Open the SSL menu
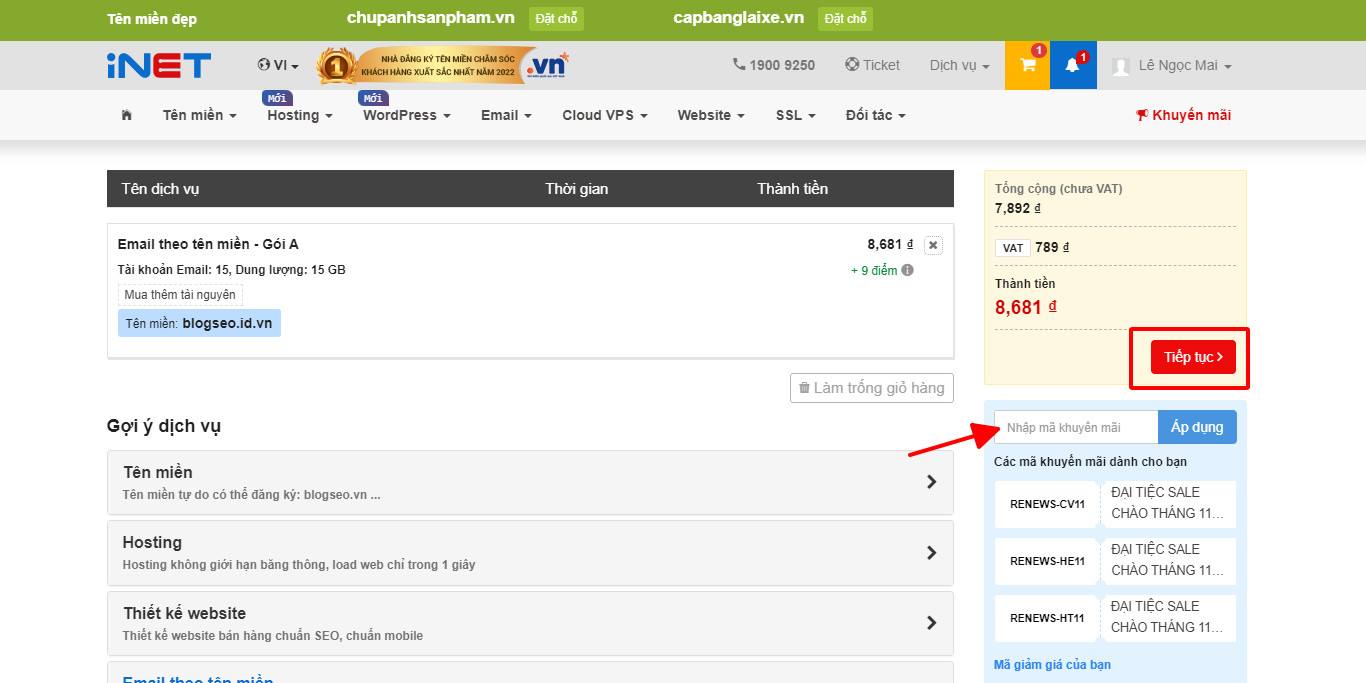This screenshot has width=1366, height=683. click(x=796, y=115)
